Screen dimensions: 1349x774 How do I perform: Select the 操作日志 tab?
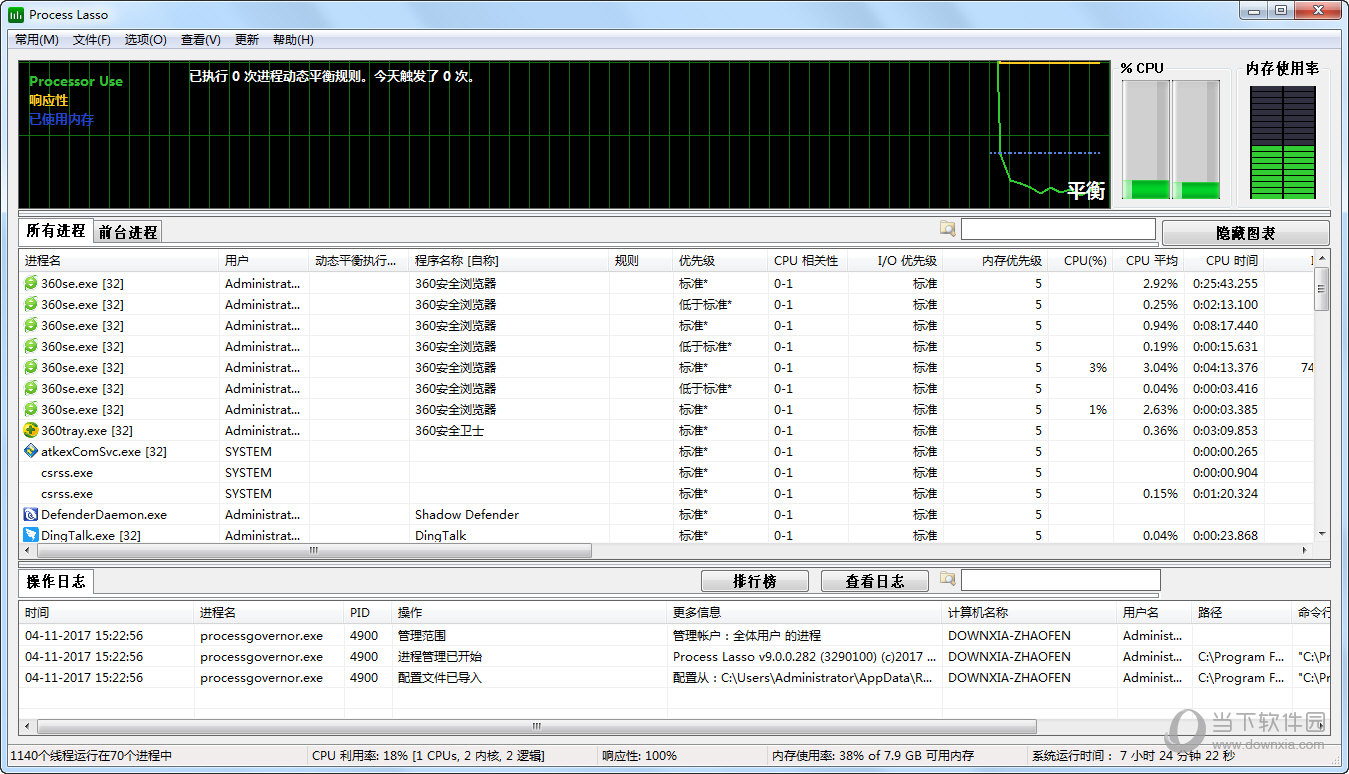(x=56, y=581)
